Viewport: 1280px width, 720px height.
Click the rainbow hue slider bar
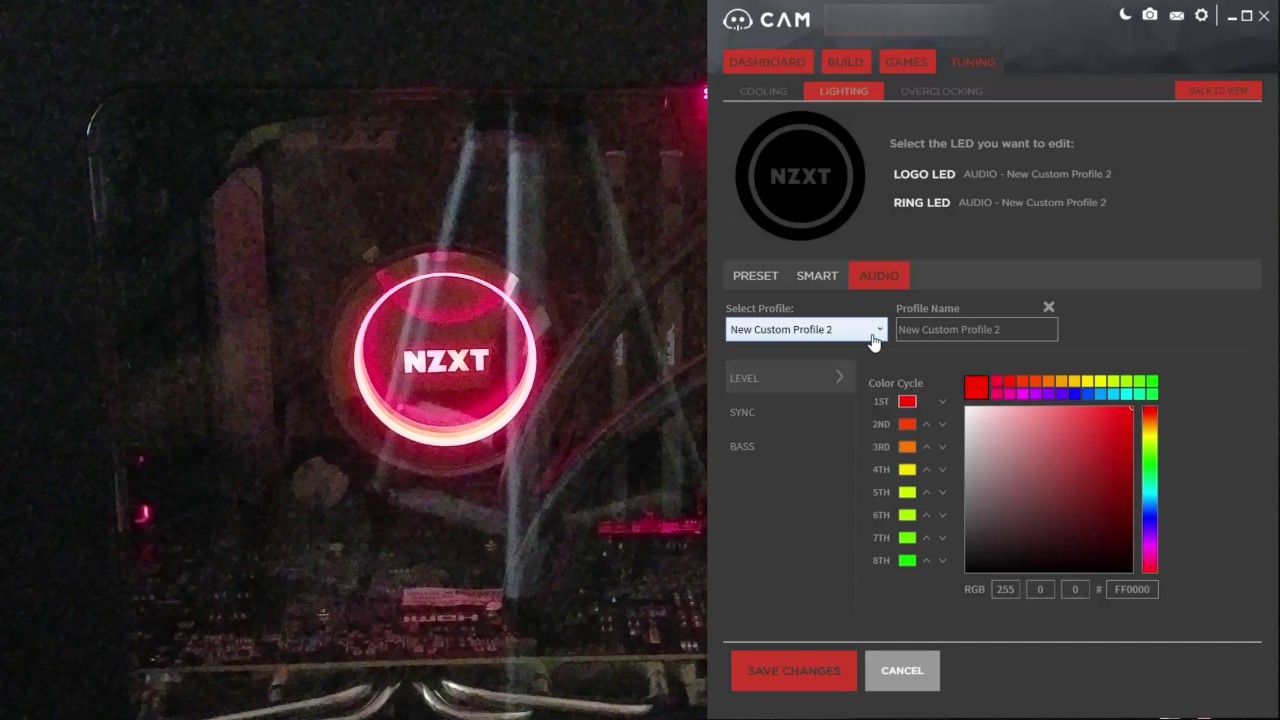[1150, 488]
